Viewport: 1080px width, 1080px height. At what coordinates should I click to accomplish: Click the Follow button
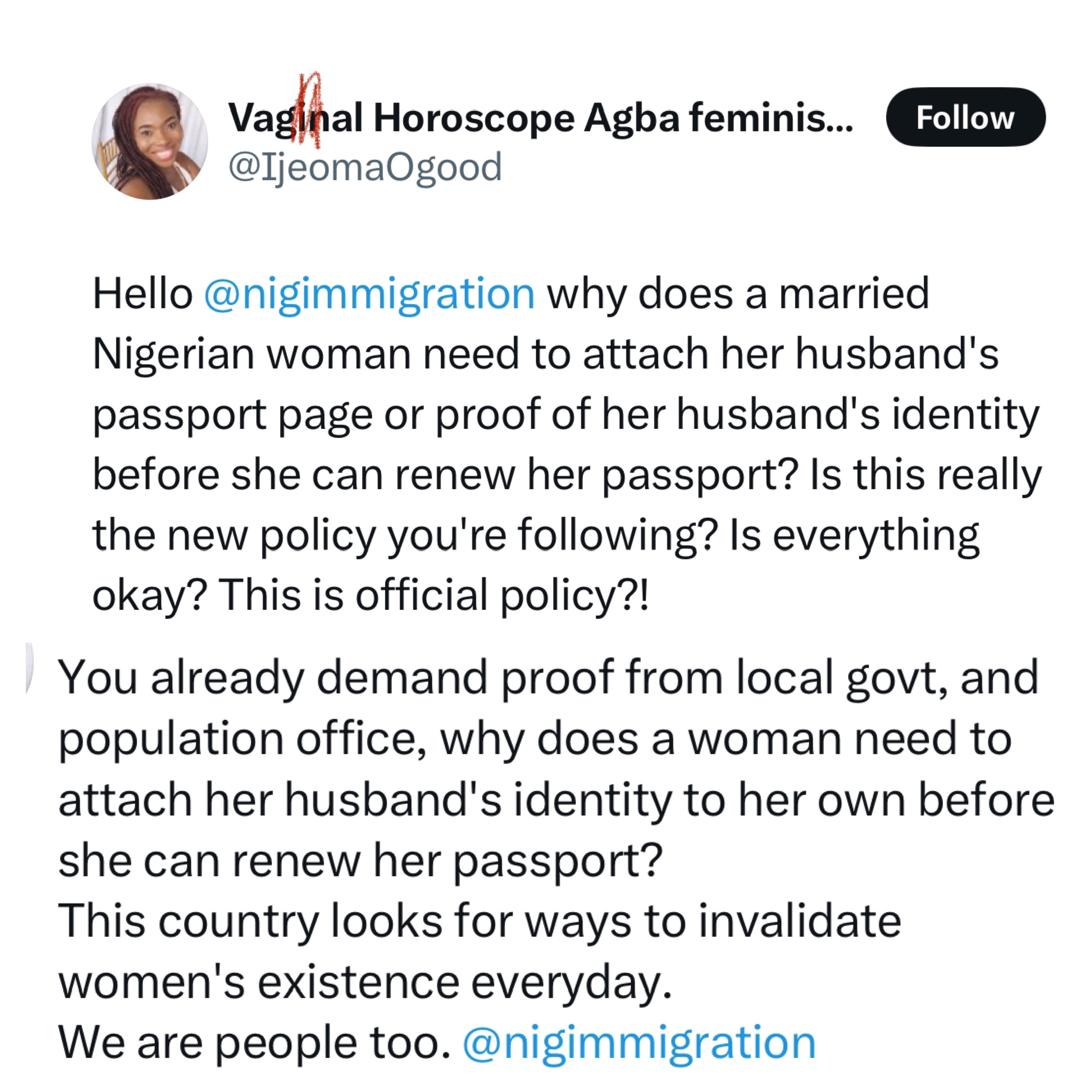965,117
